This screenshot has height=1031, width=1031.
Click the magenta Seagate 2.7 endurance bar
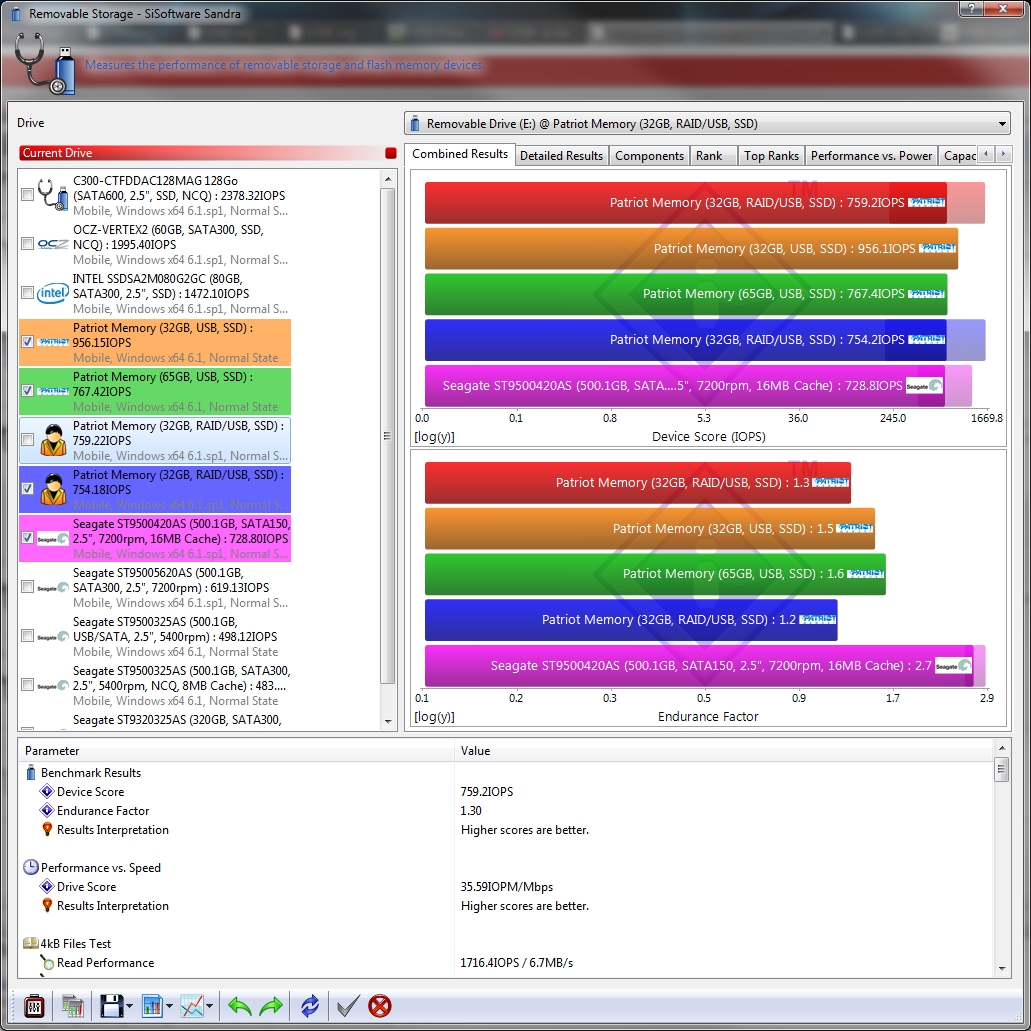pos(699,665)
